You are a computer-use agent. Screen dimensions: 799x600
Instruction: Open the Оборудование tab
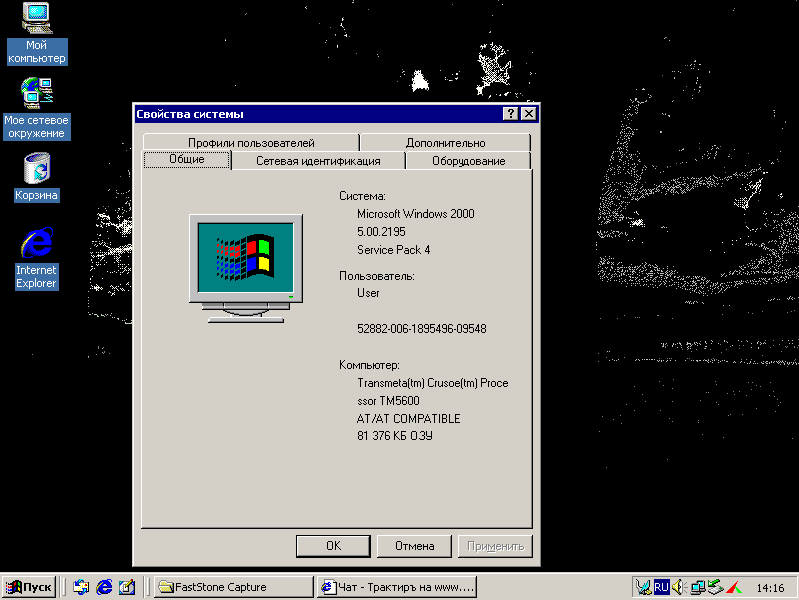[x=468, y=161]
